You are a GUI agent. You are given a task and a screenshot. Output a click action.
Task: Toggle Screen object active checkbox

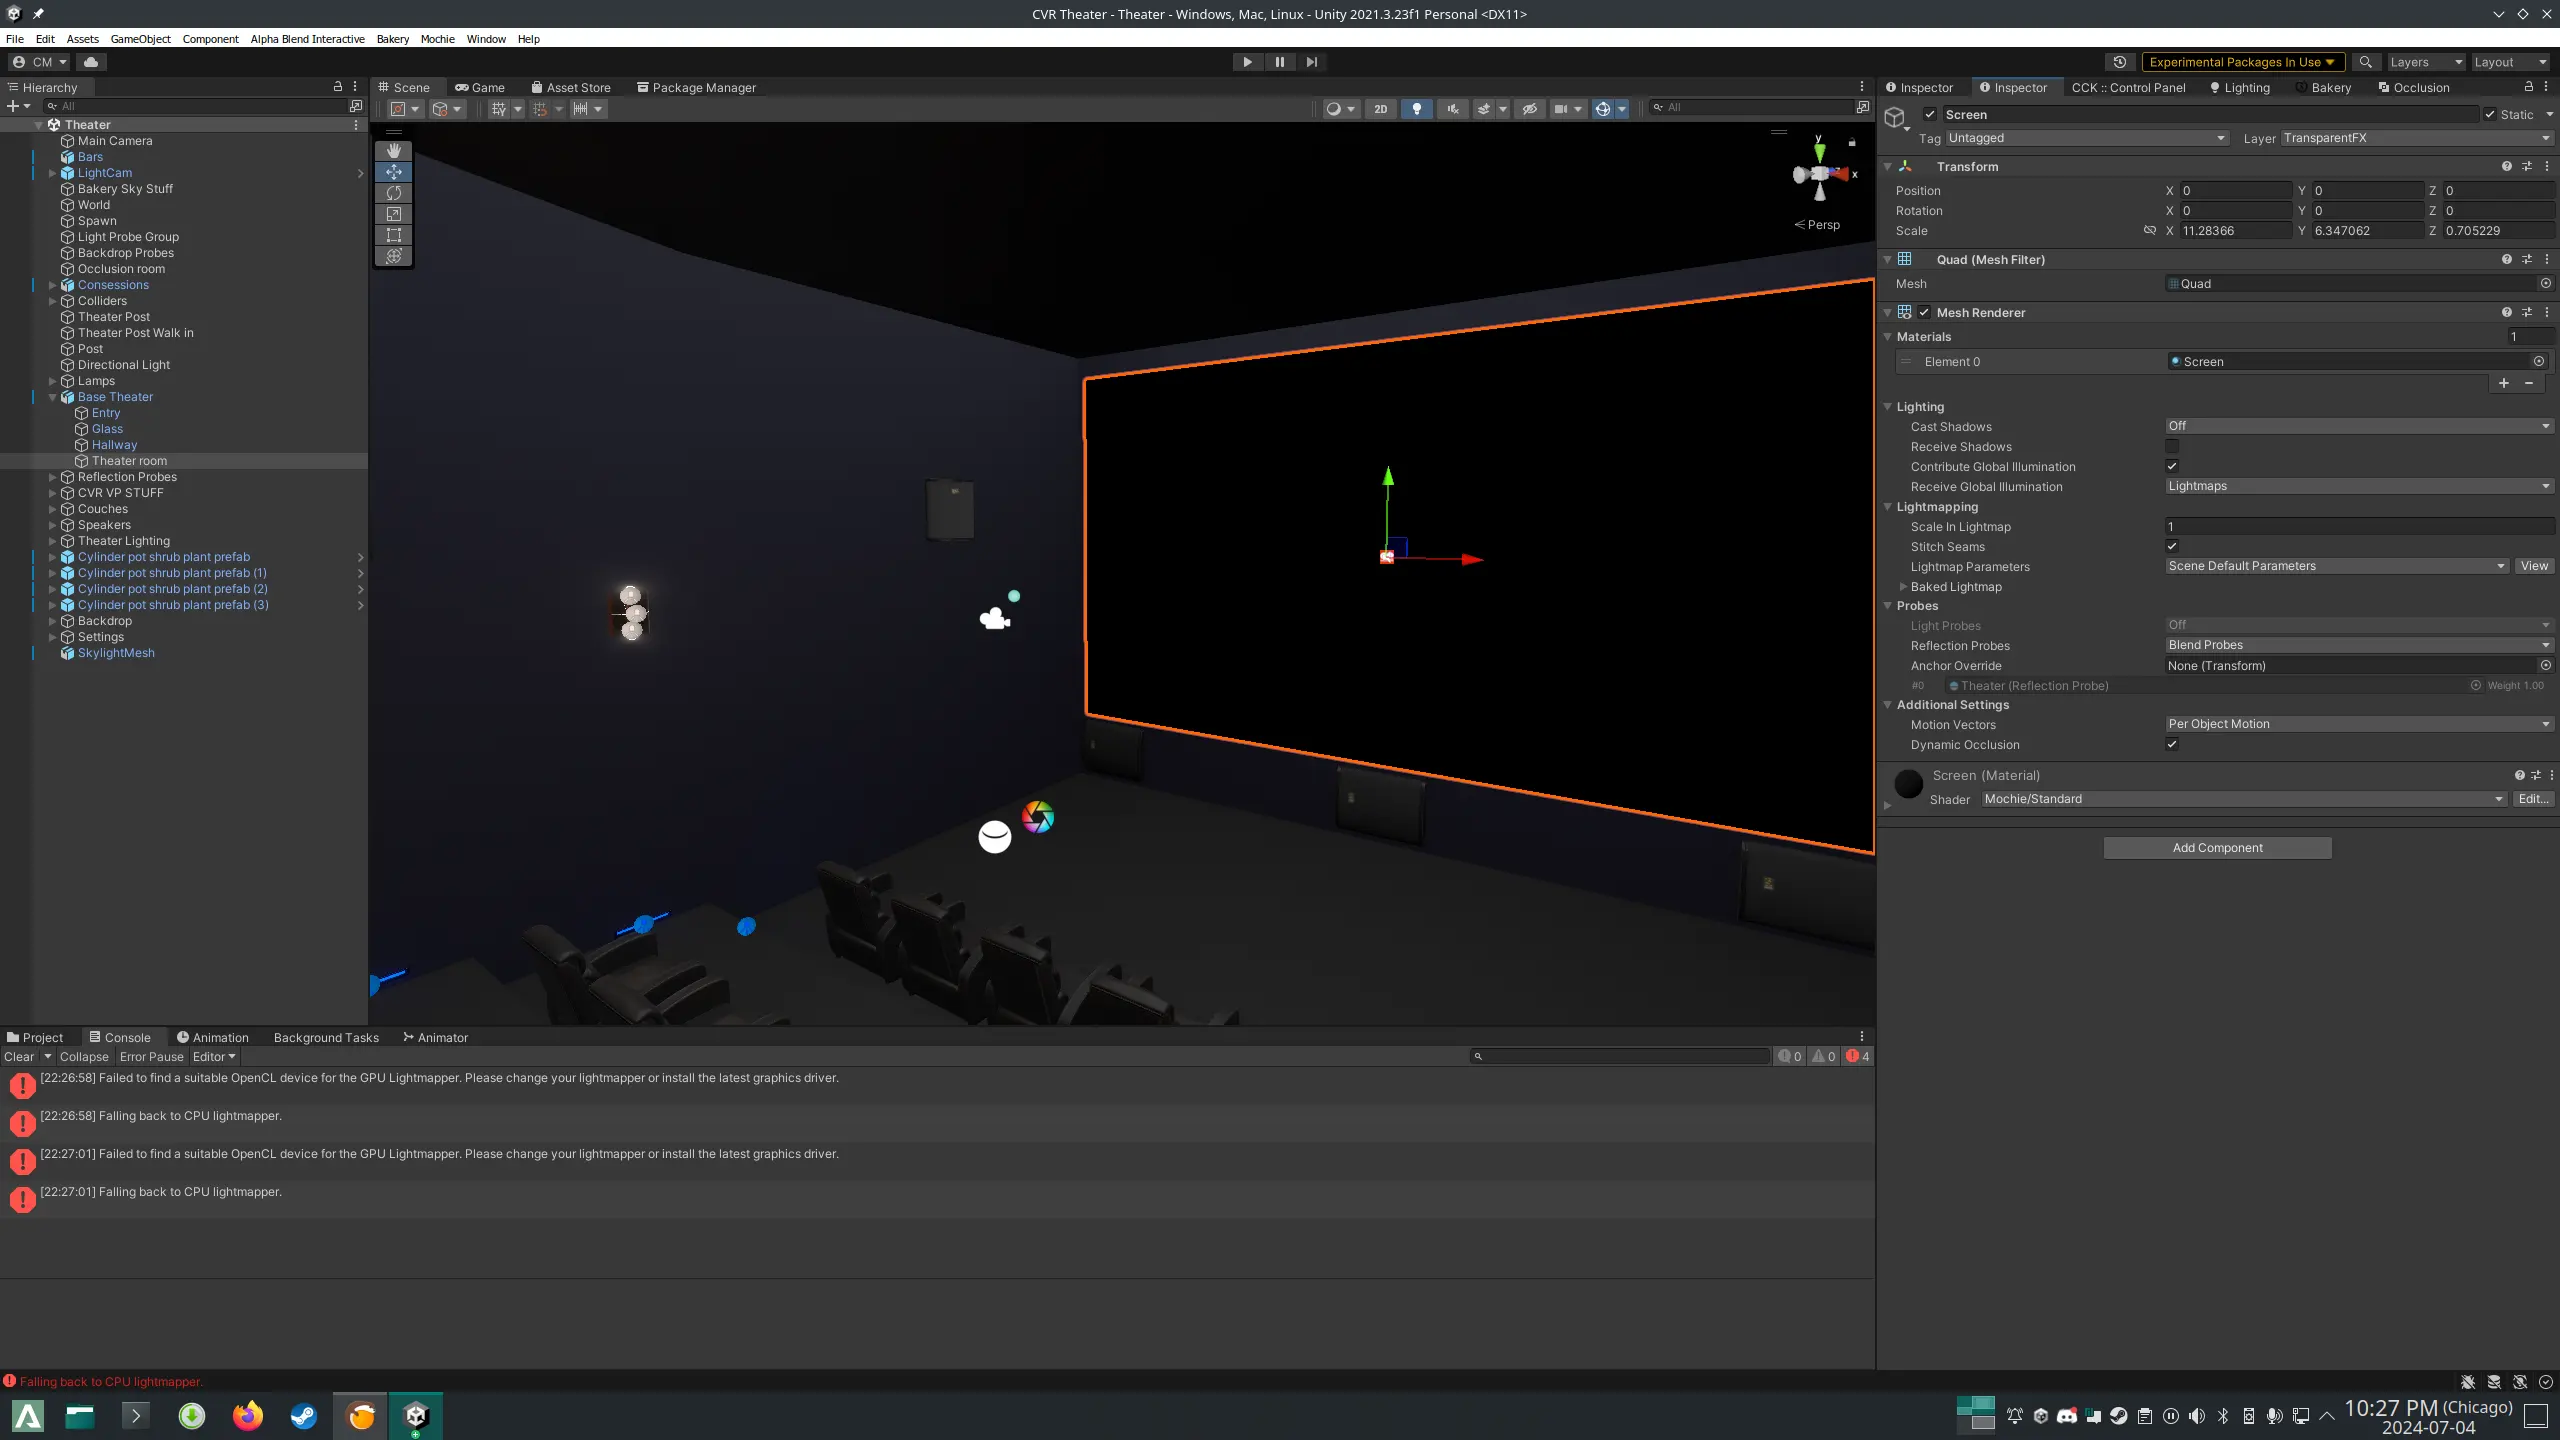pos(1929,115)
